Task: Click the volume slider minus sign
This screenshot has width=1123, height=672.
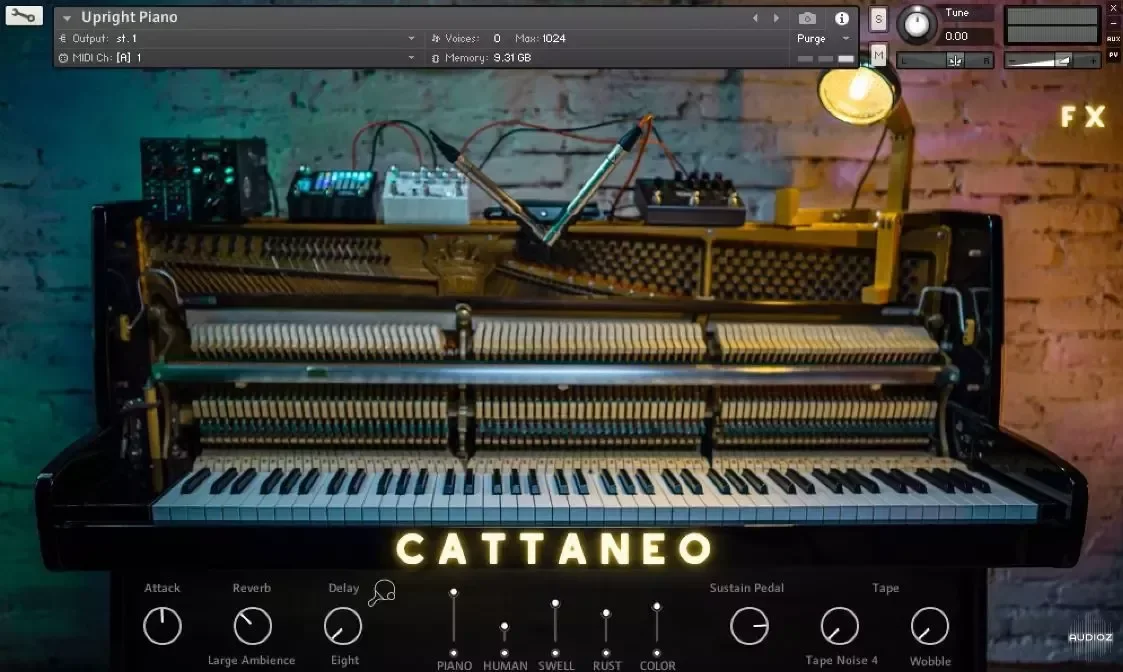Action: coord(1012,62)
